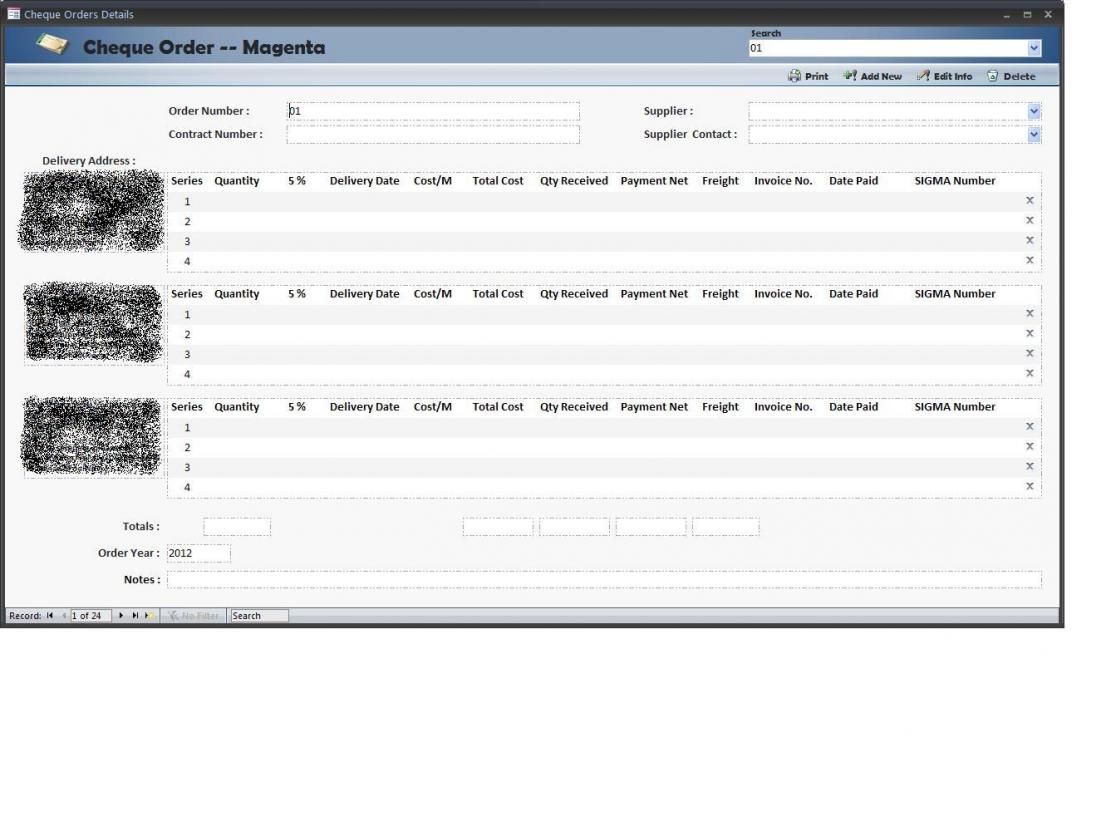Screen dimensions: 1111x816
Task: Click the Totals field under Payment Net
Action: (651, 526)
